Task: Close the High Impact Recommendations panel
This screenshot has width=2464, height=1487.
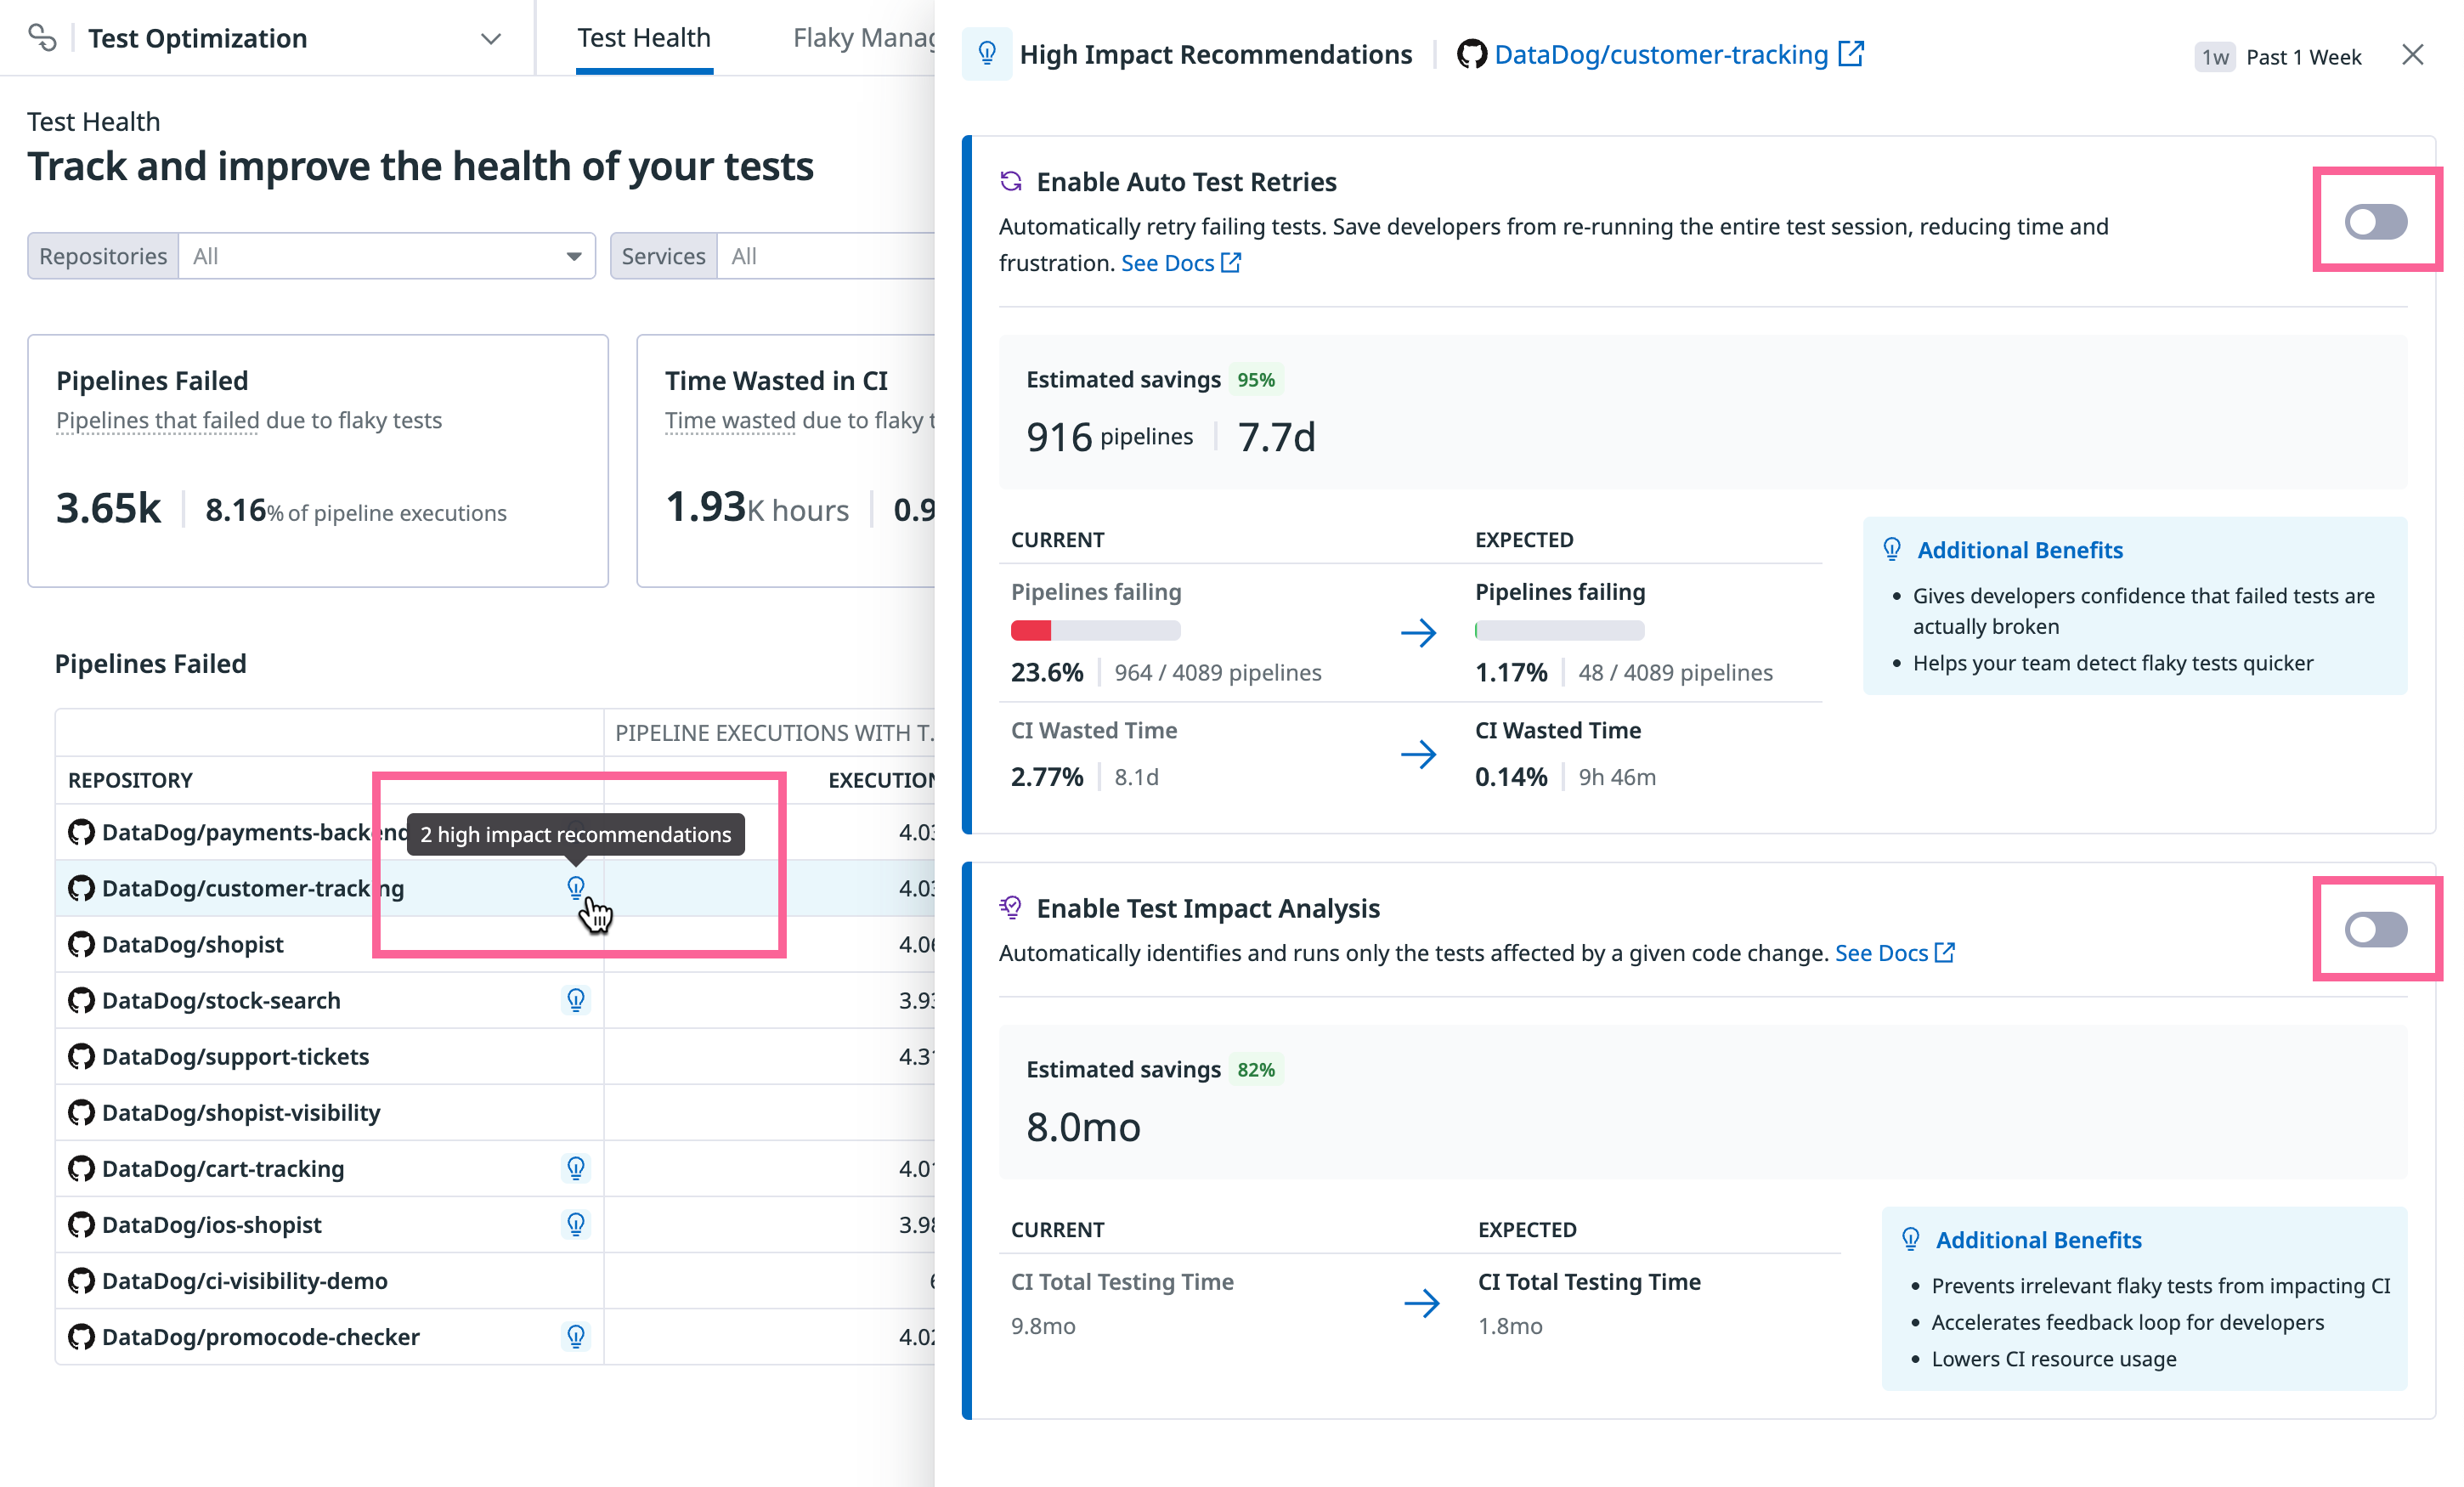Action: (2412, 54)
